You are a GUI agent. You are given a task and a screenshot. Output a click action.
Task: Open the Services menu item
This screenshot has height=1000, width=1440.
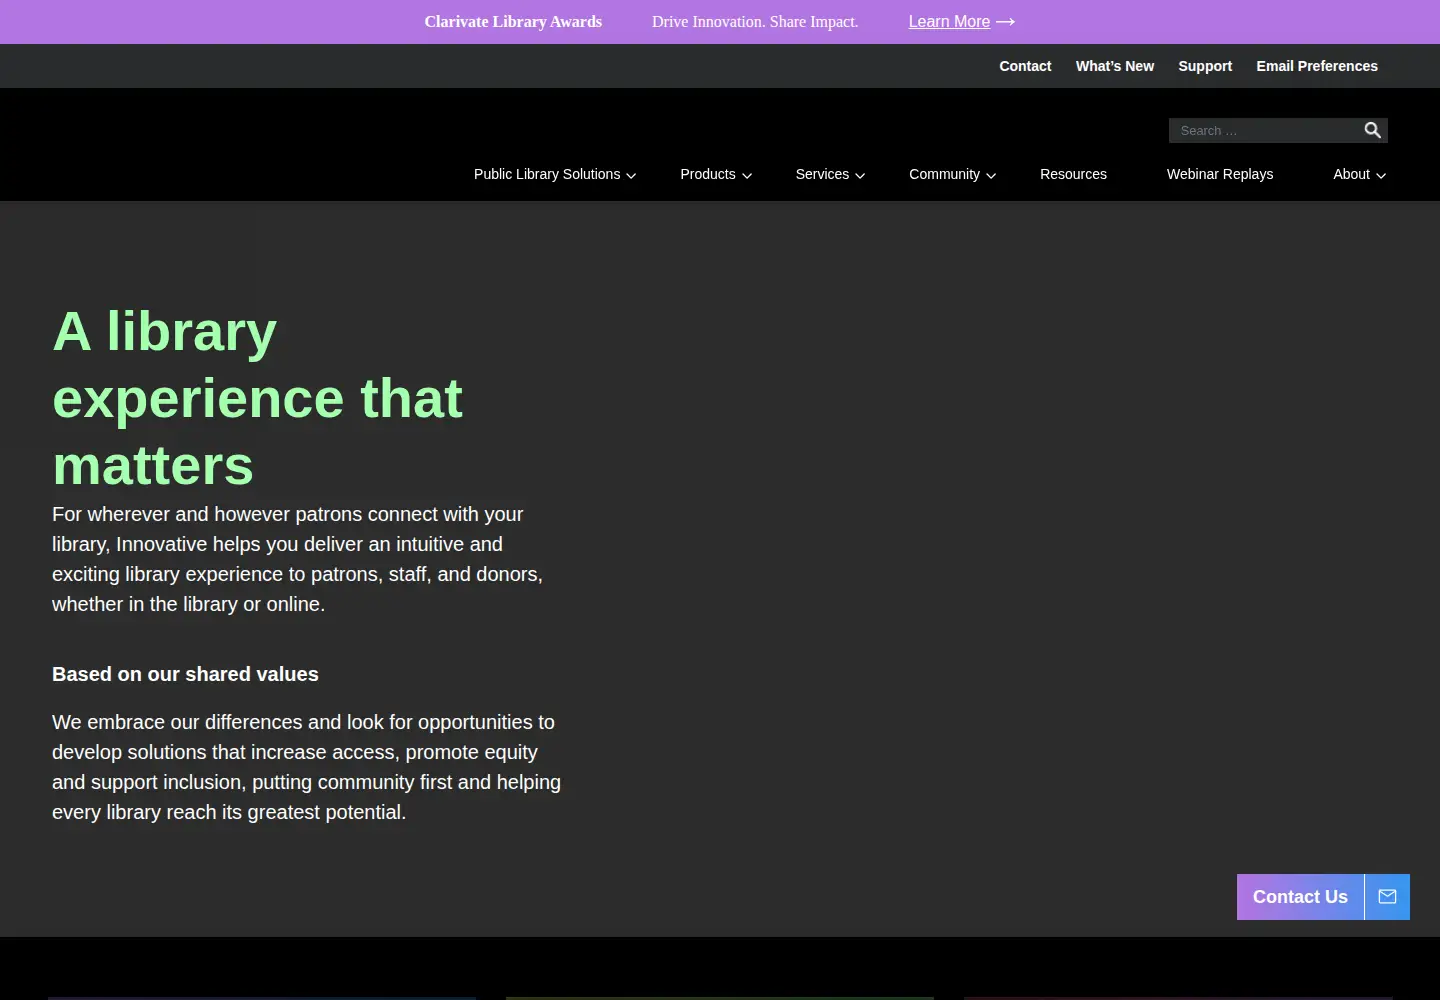tap(822, 174)
